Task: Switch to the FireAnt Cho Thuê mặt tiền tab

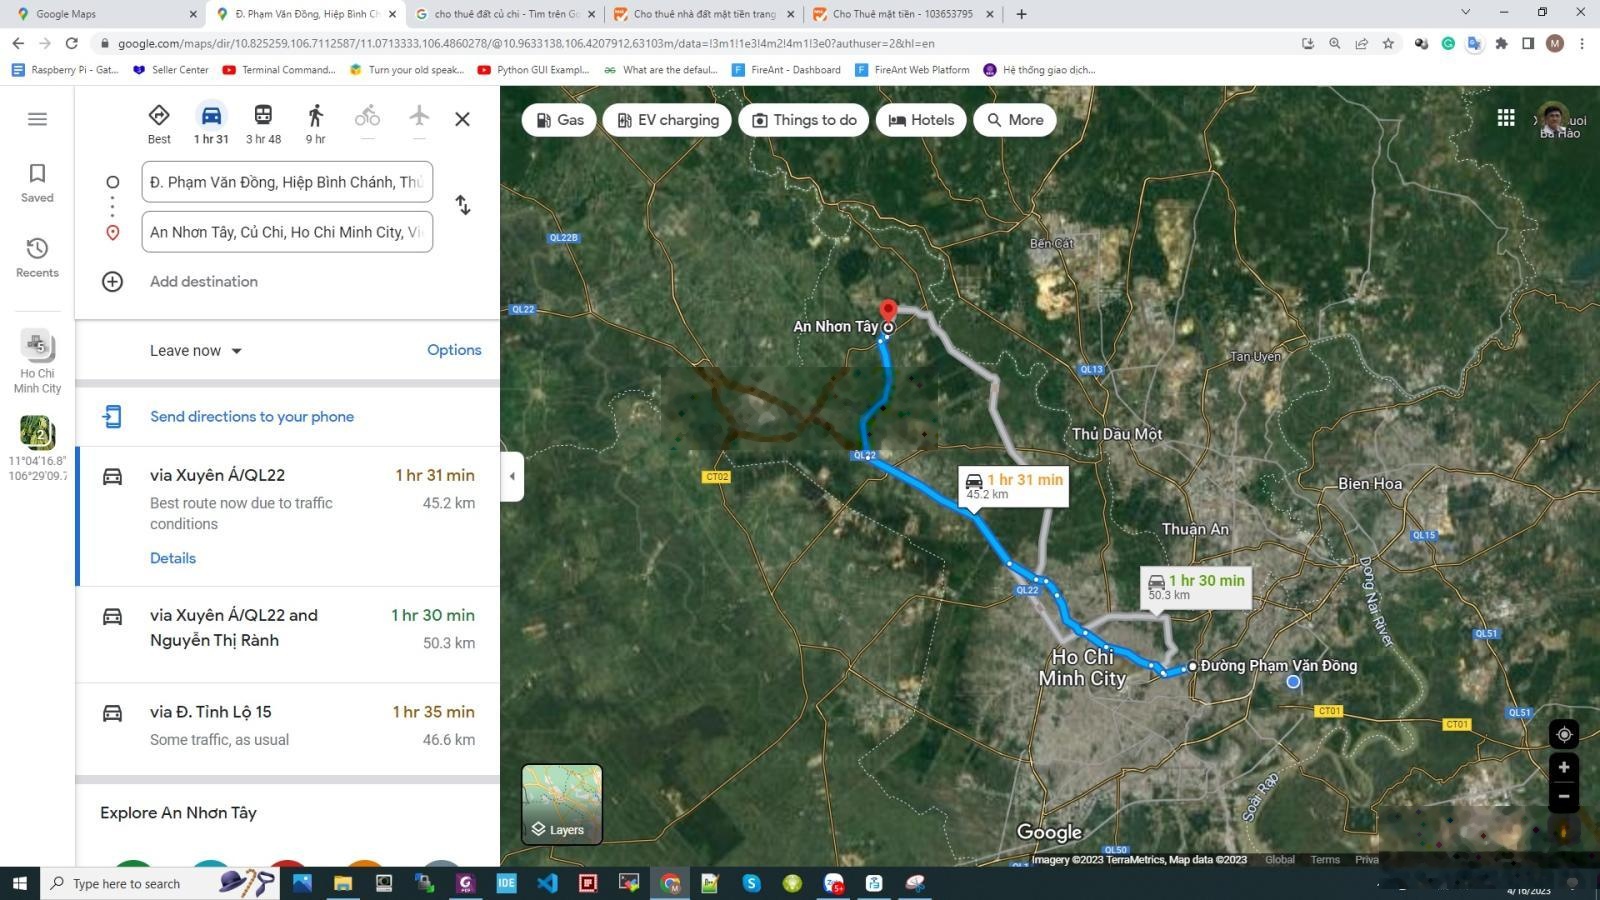Action: 903,14
